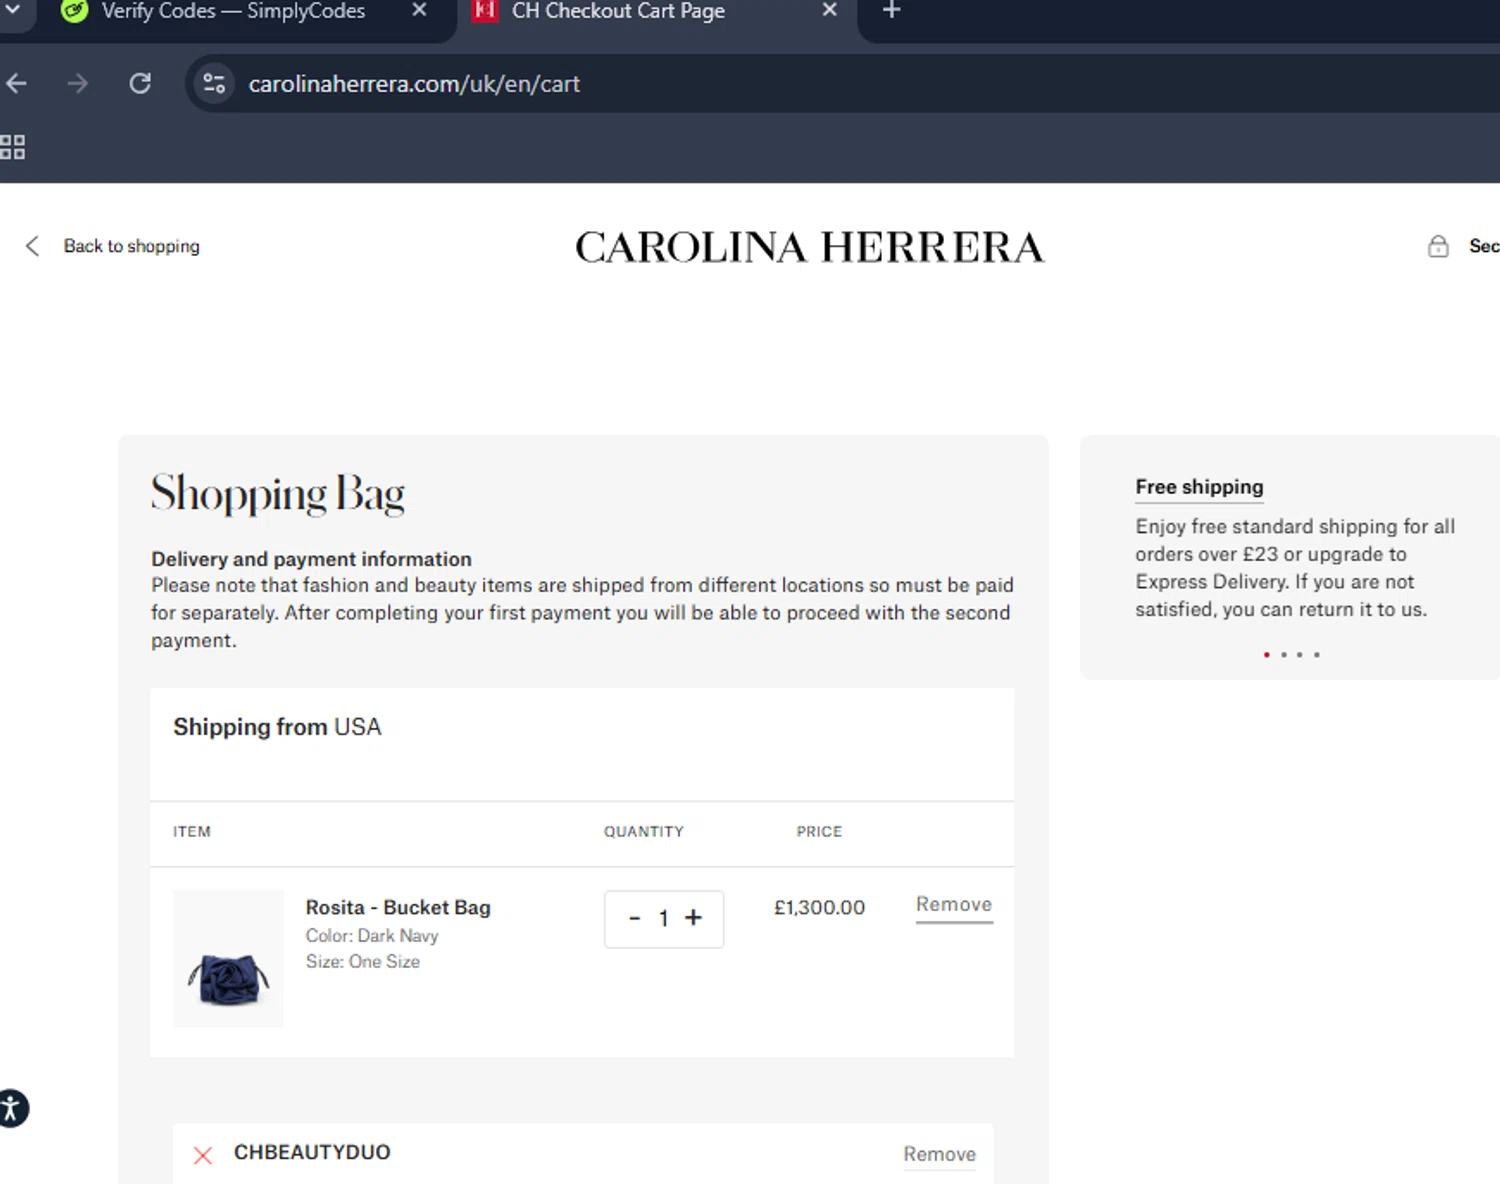Select the CH Checkout Cart Page tab
The height and width of the screenshot is (1184, 1500).
pos(617,12)
